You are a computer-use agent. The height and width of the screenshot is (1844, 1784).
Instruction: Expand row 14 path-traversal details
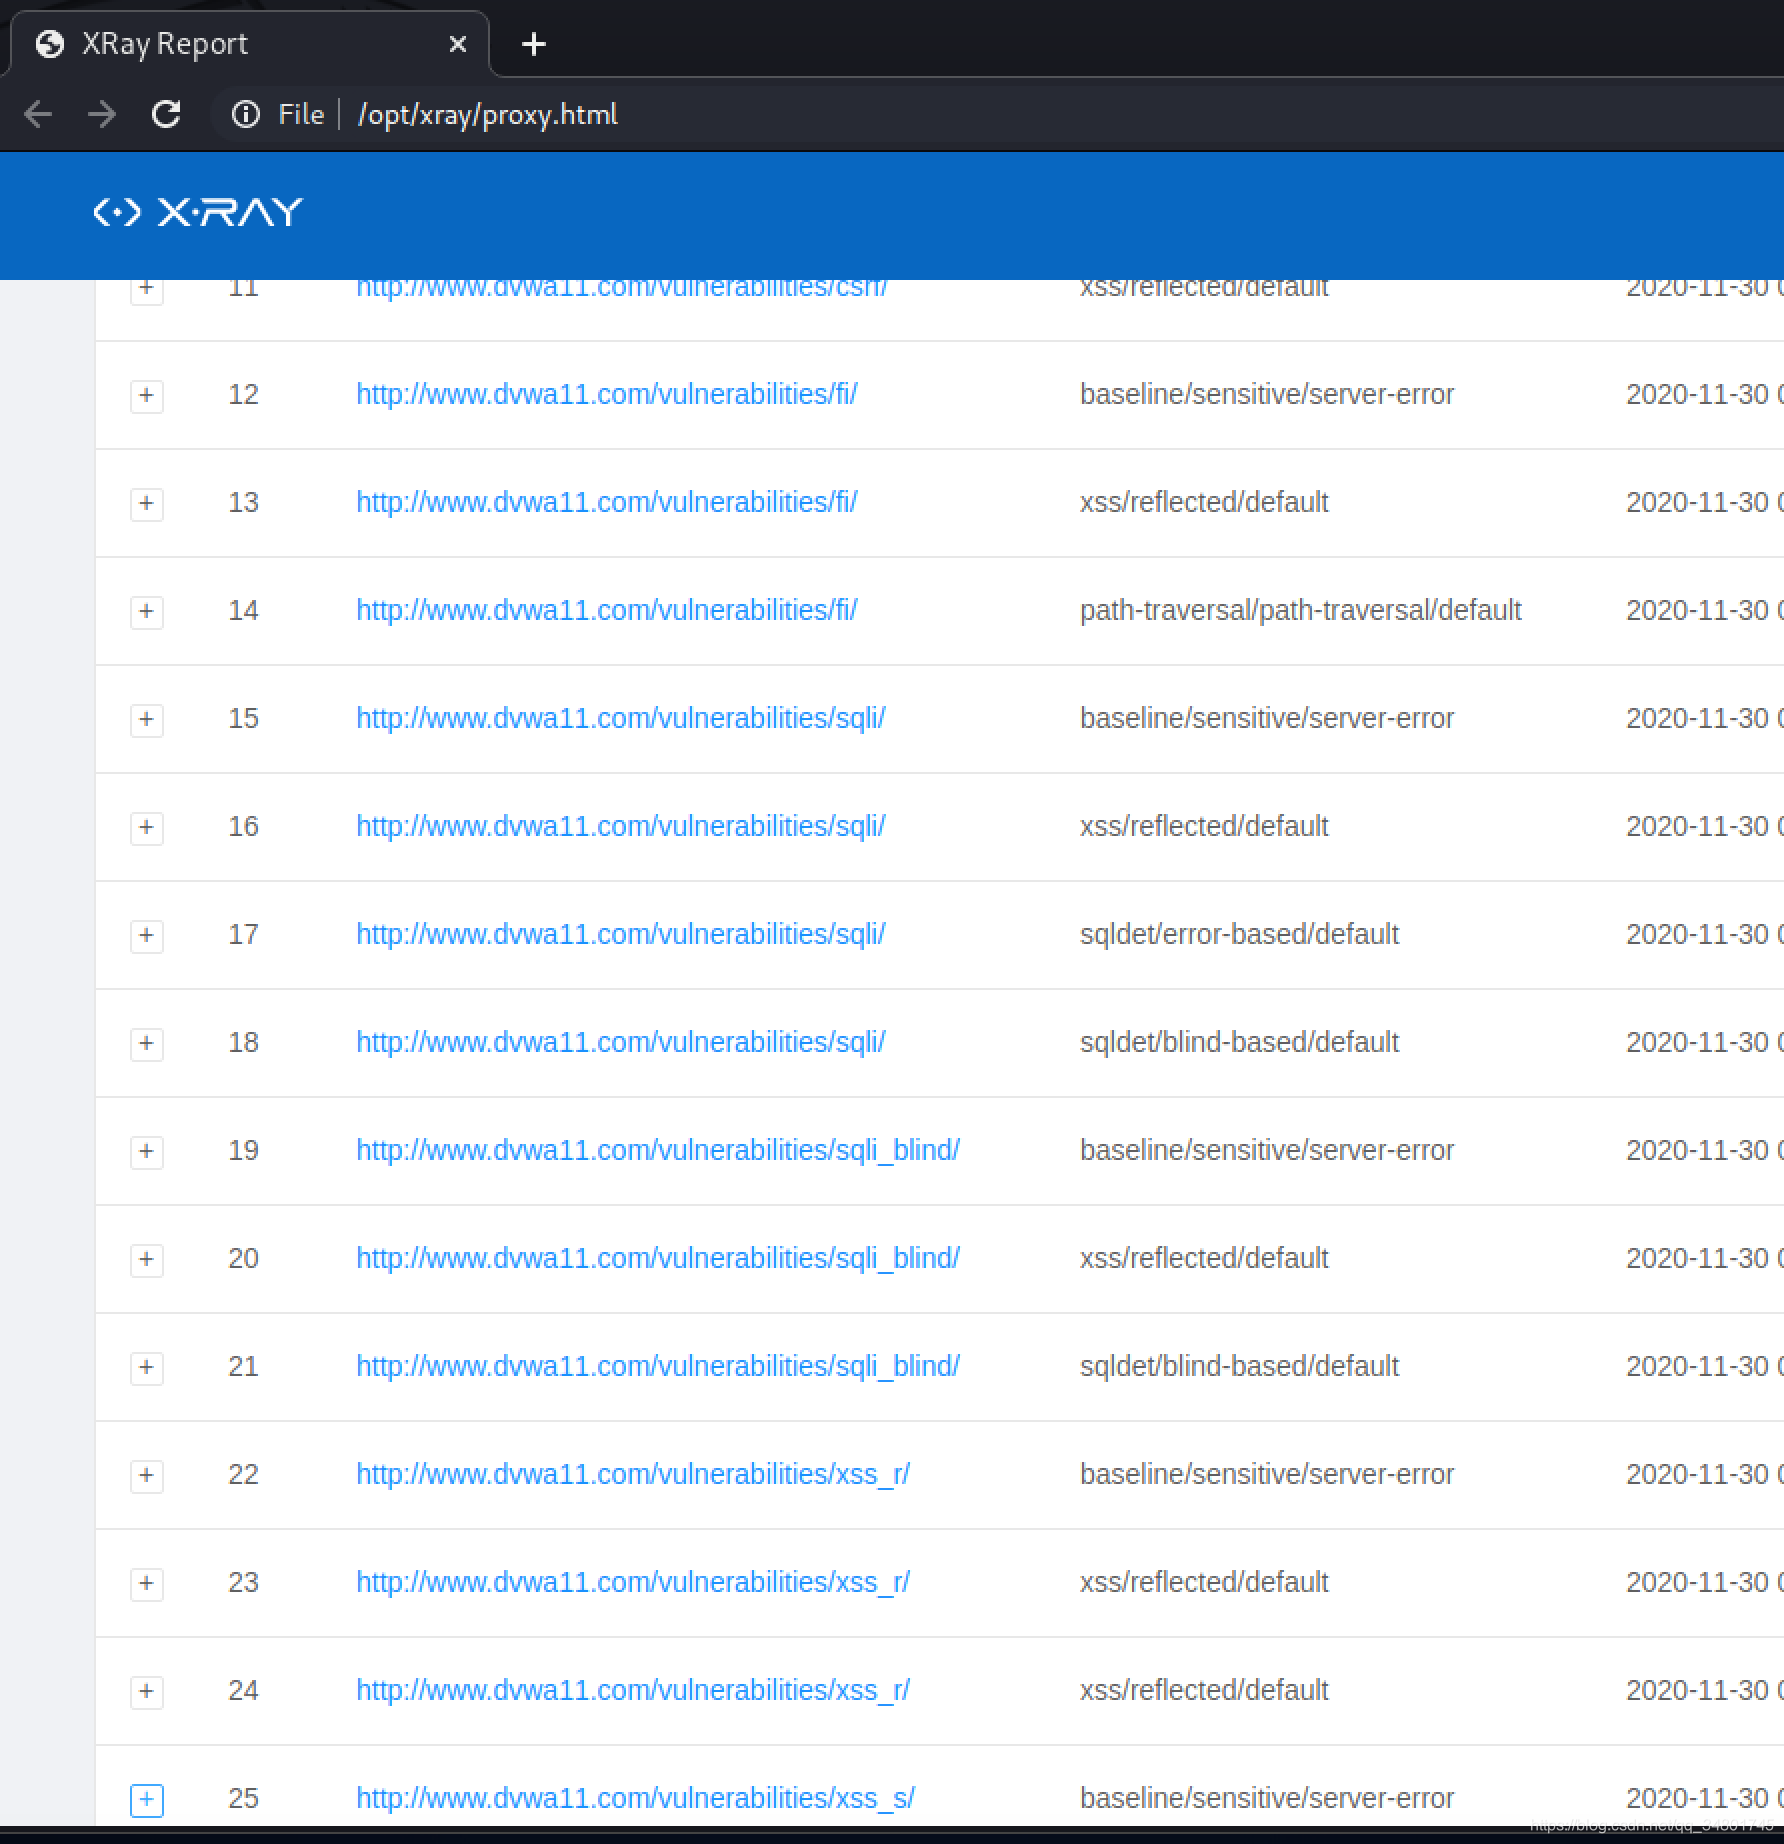click(147, 612)
